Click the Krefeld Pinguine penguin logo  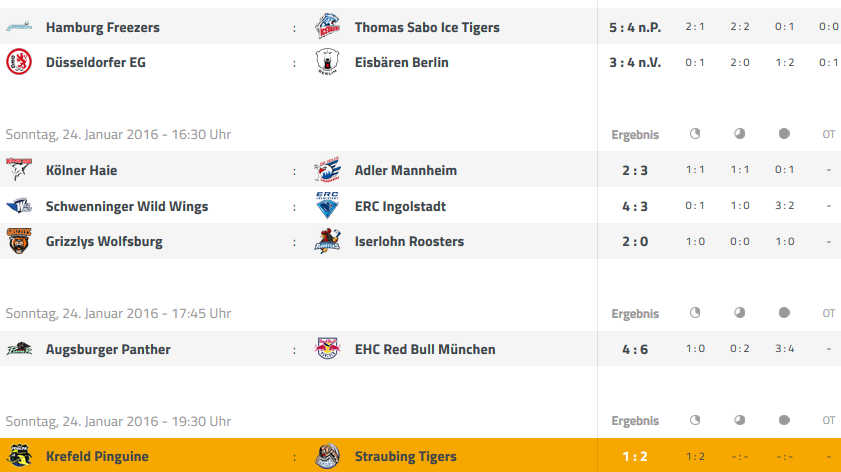[x=19, y=455]
